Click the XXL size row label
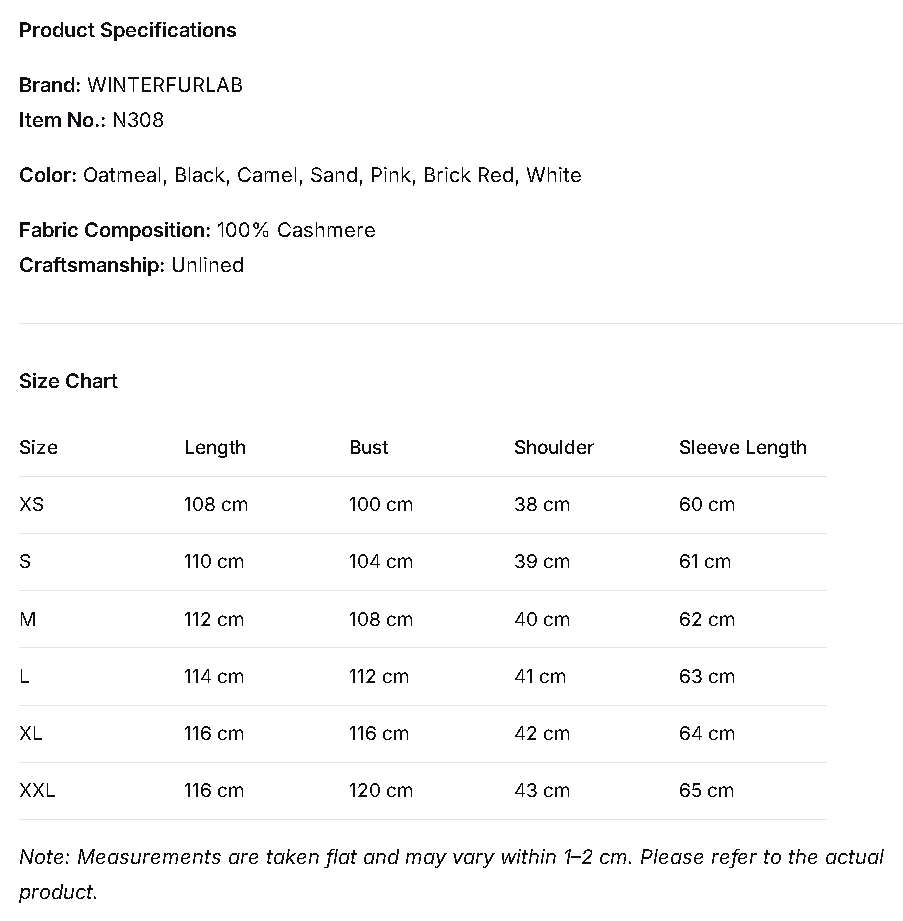Image resolution: width=903 pixels, height=921 pixels. coord(37,790)
